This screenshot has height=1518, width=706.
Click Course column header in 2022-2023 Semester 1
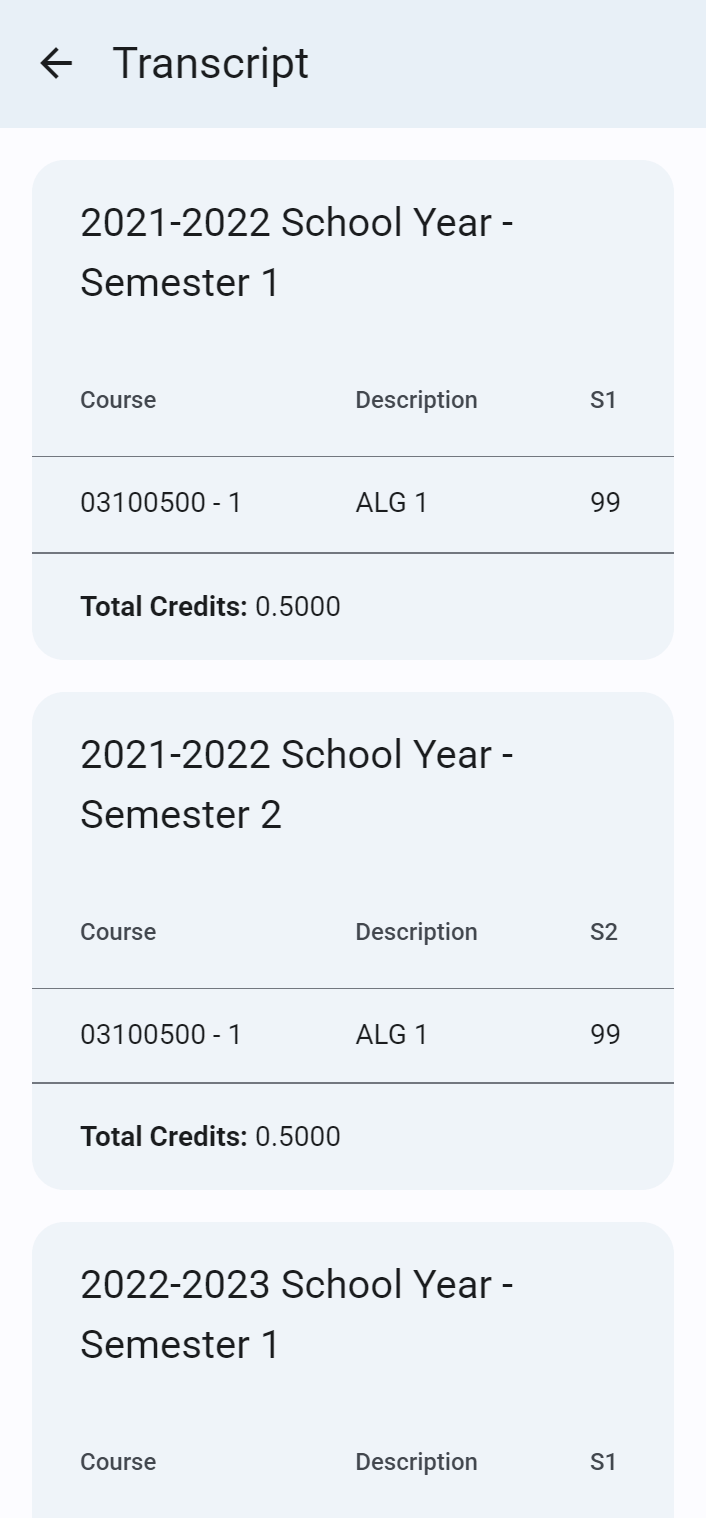pos(118,1462)
